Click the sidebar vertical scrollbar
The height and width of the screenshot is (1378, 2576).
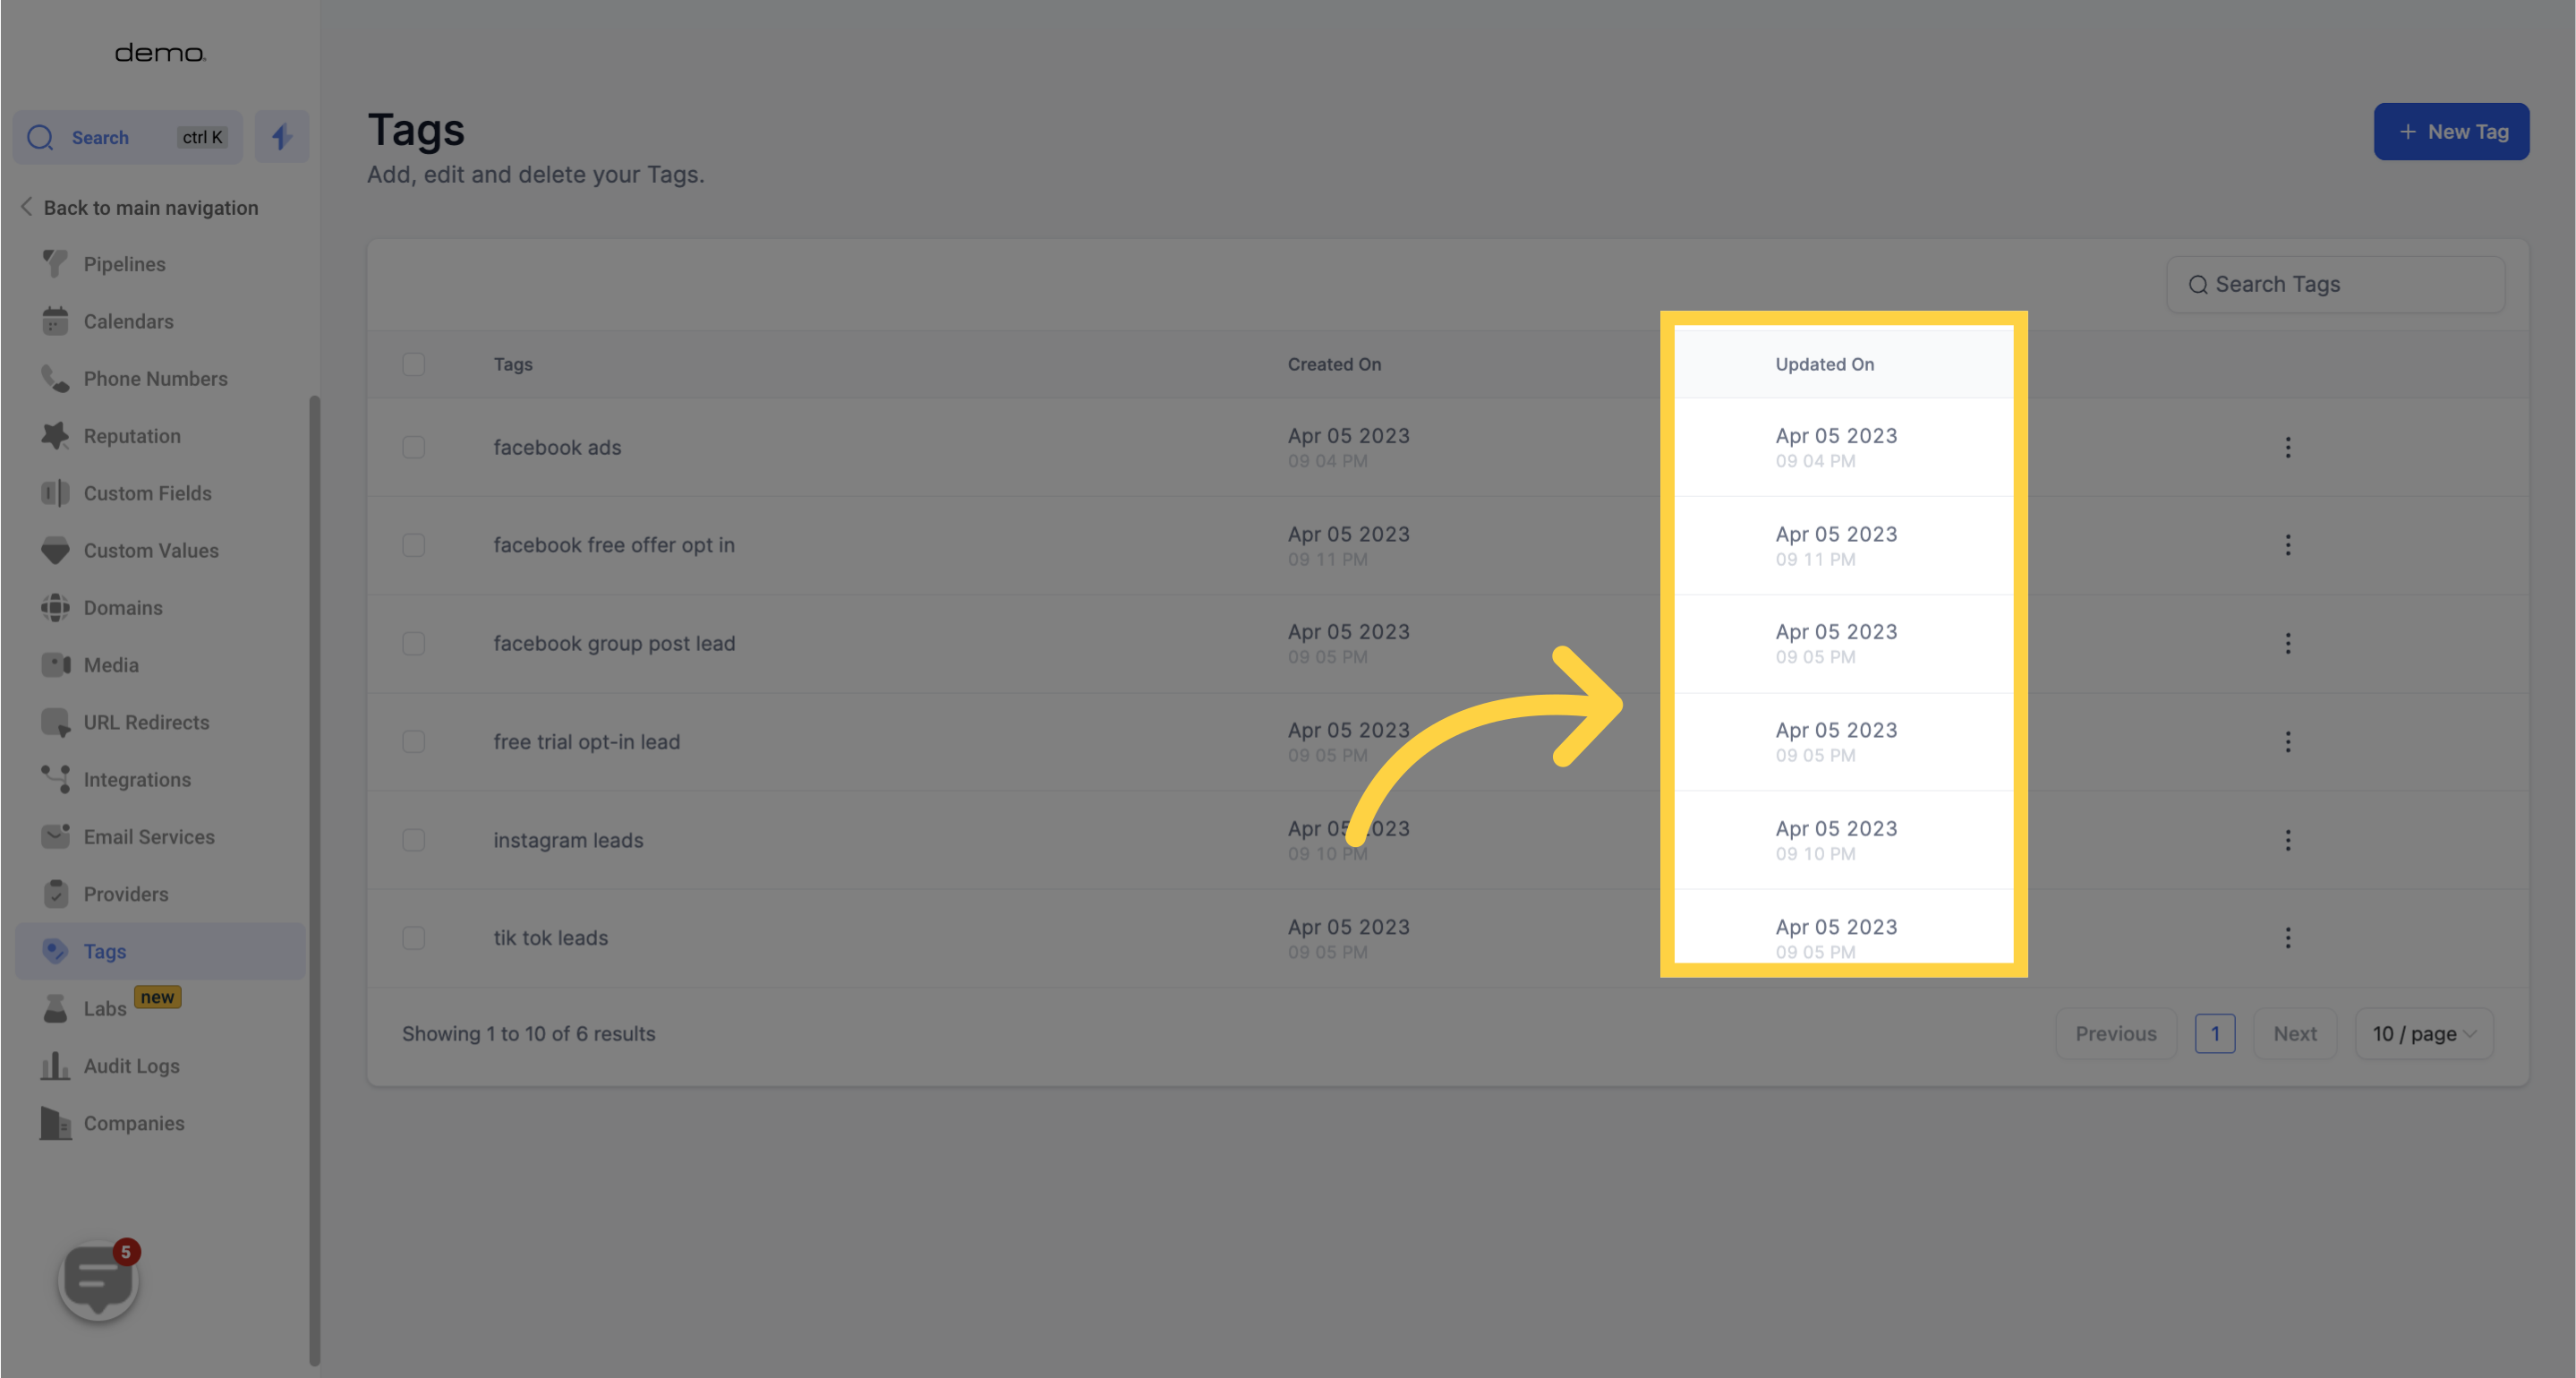(x=314, y=880)
